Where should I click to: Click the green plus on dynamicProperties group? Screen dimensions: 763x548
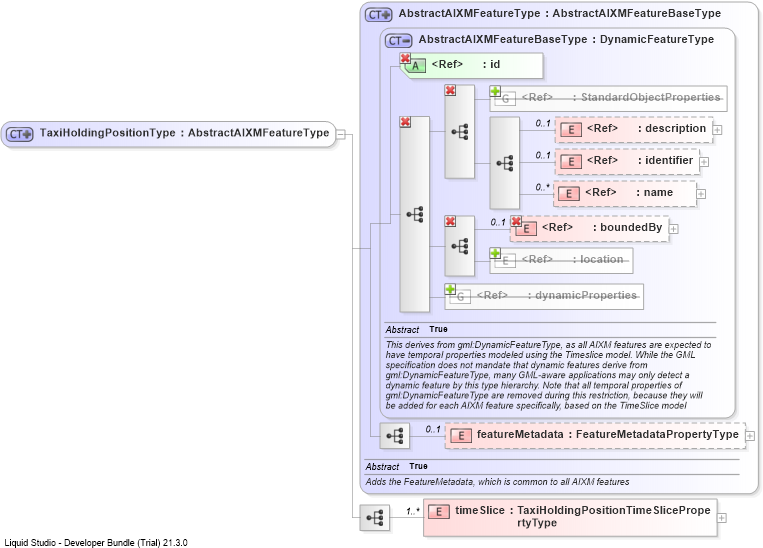450,289
